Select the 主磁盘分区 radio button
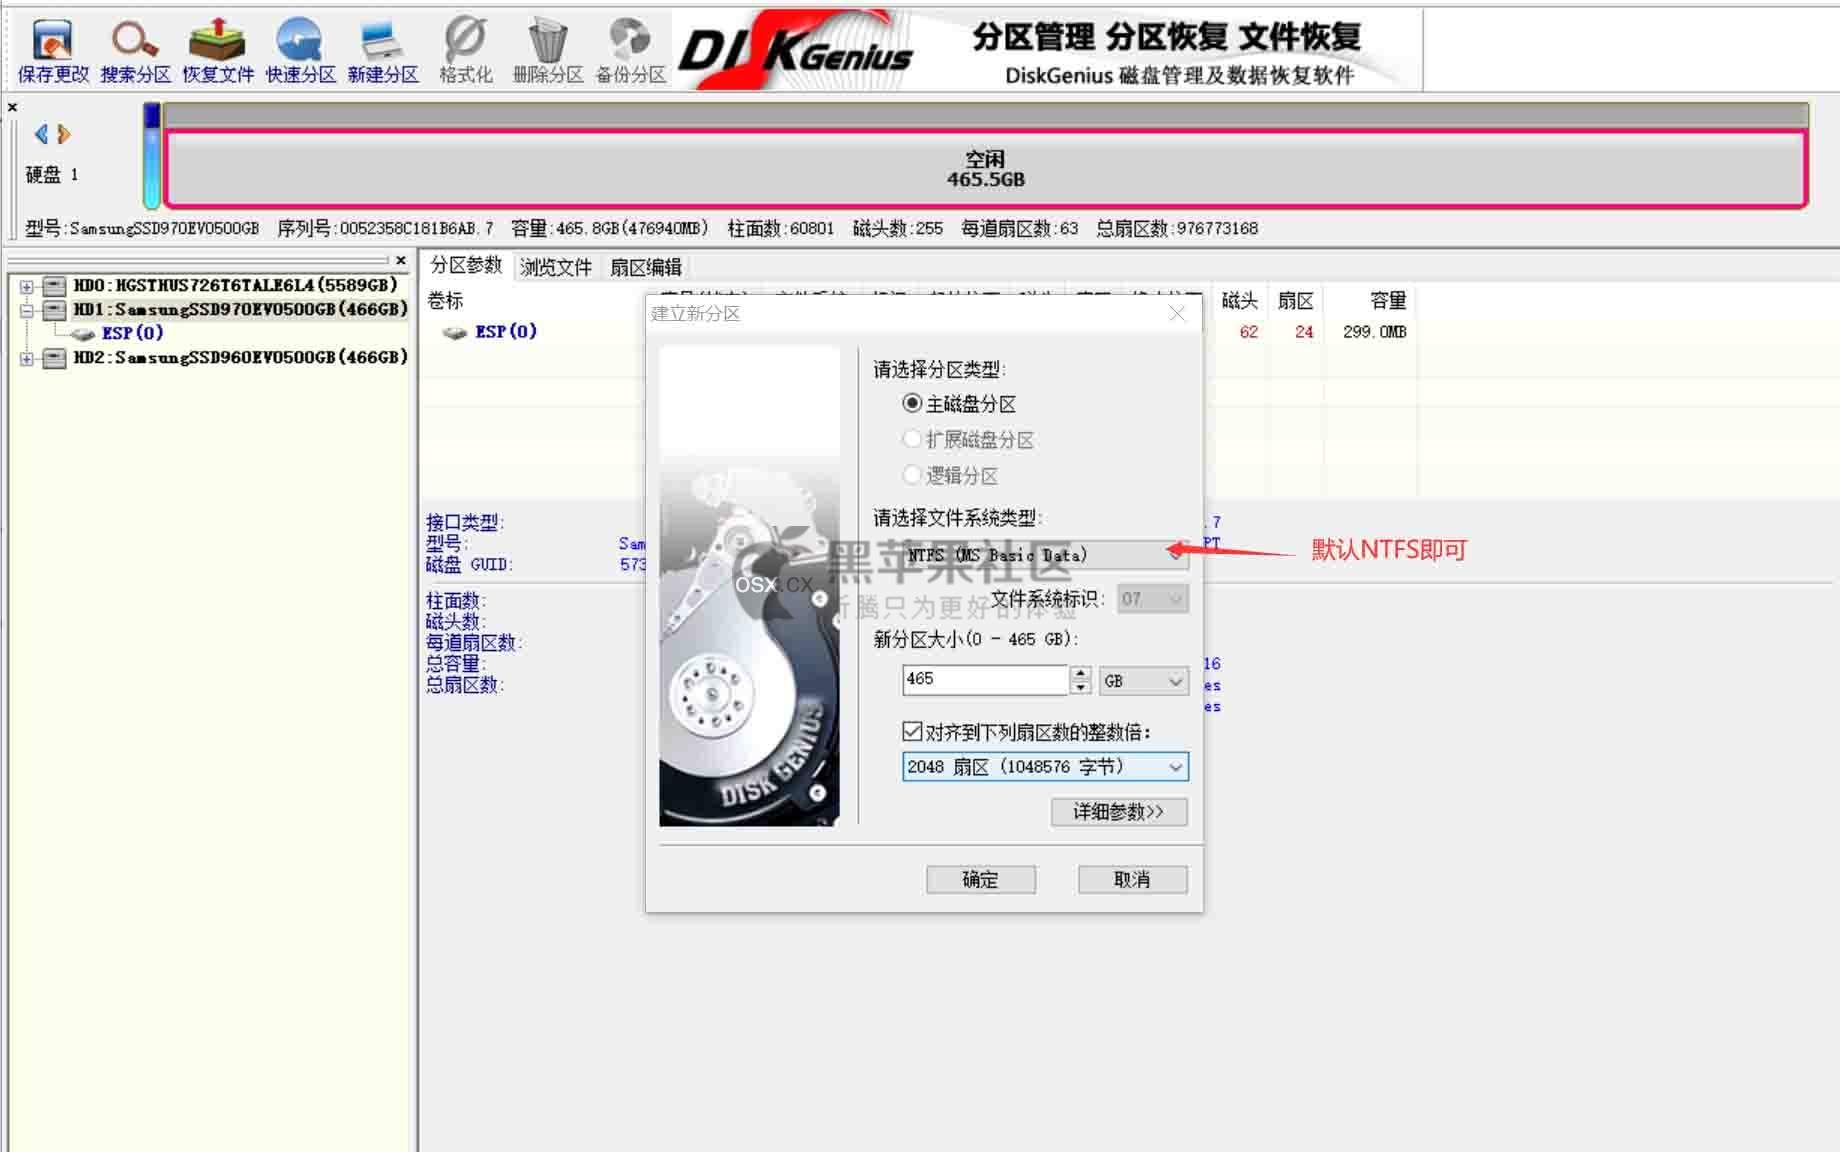 pos(912,403)
